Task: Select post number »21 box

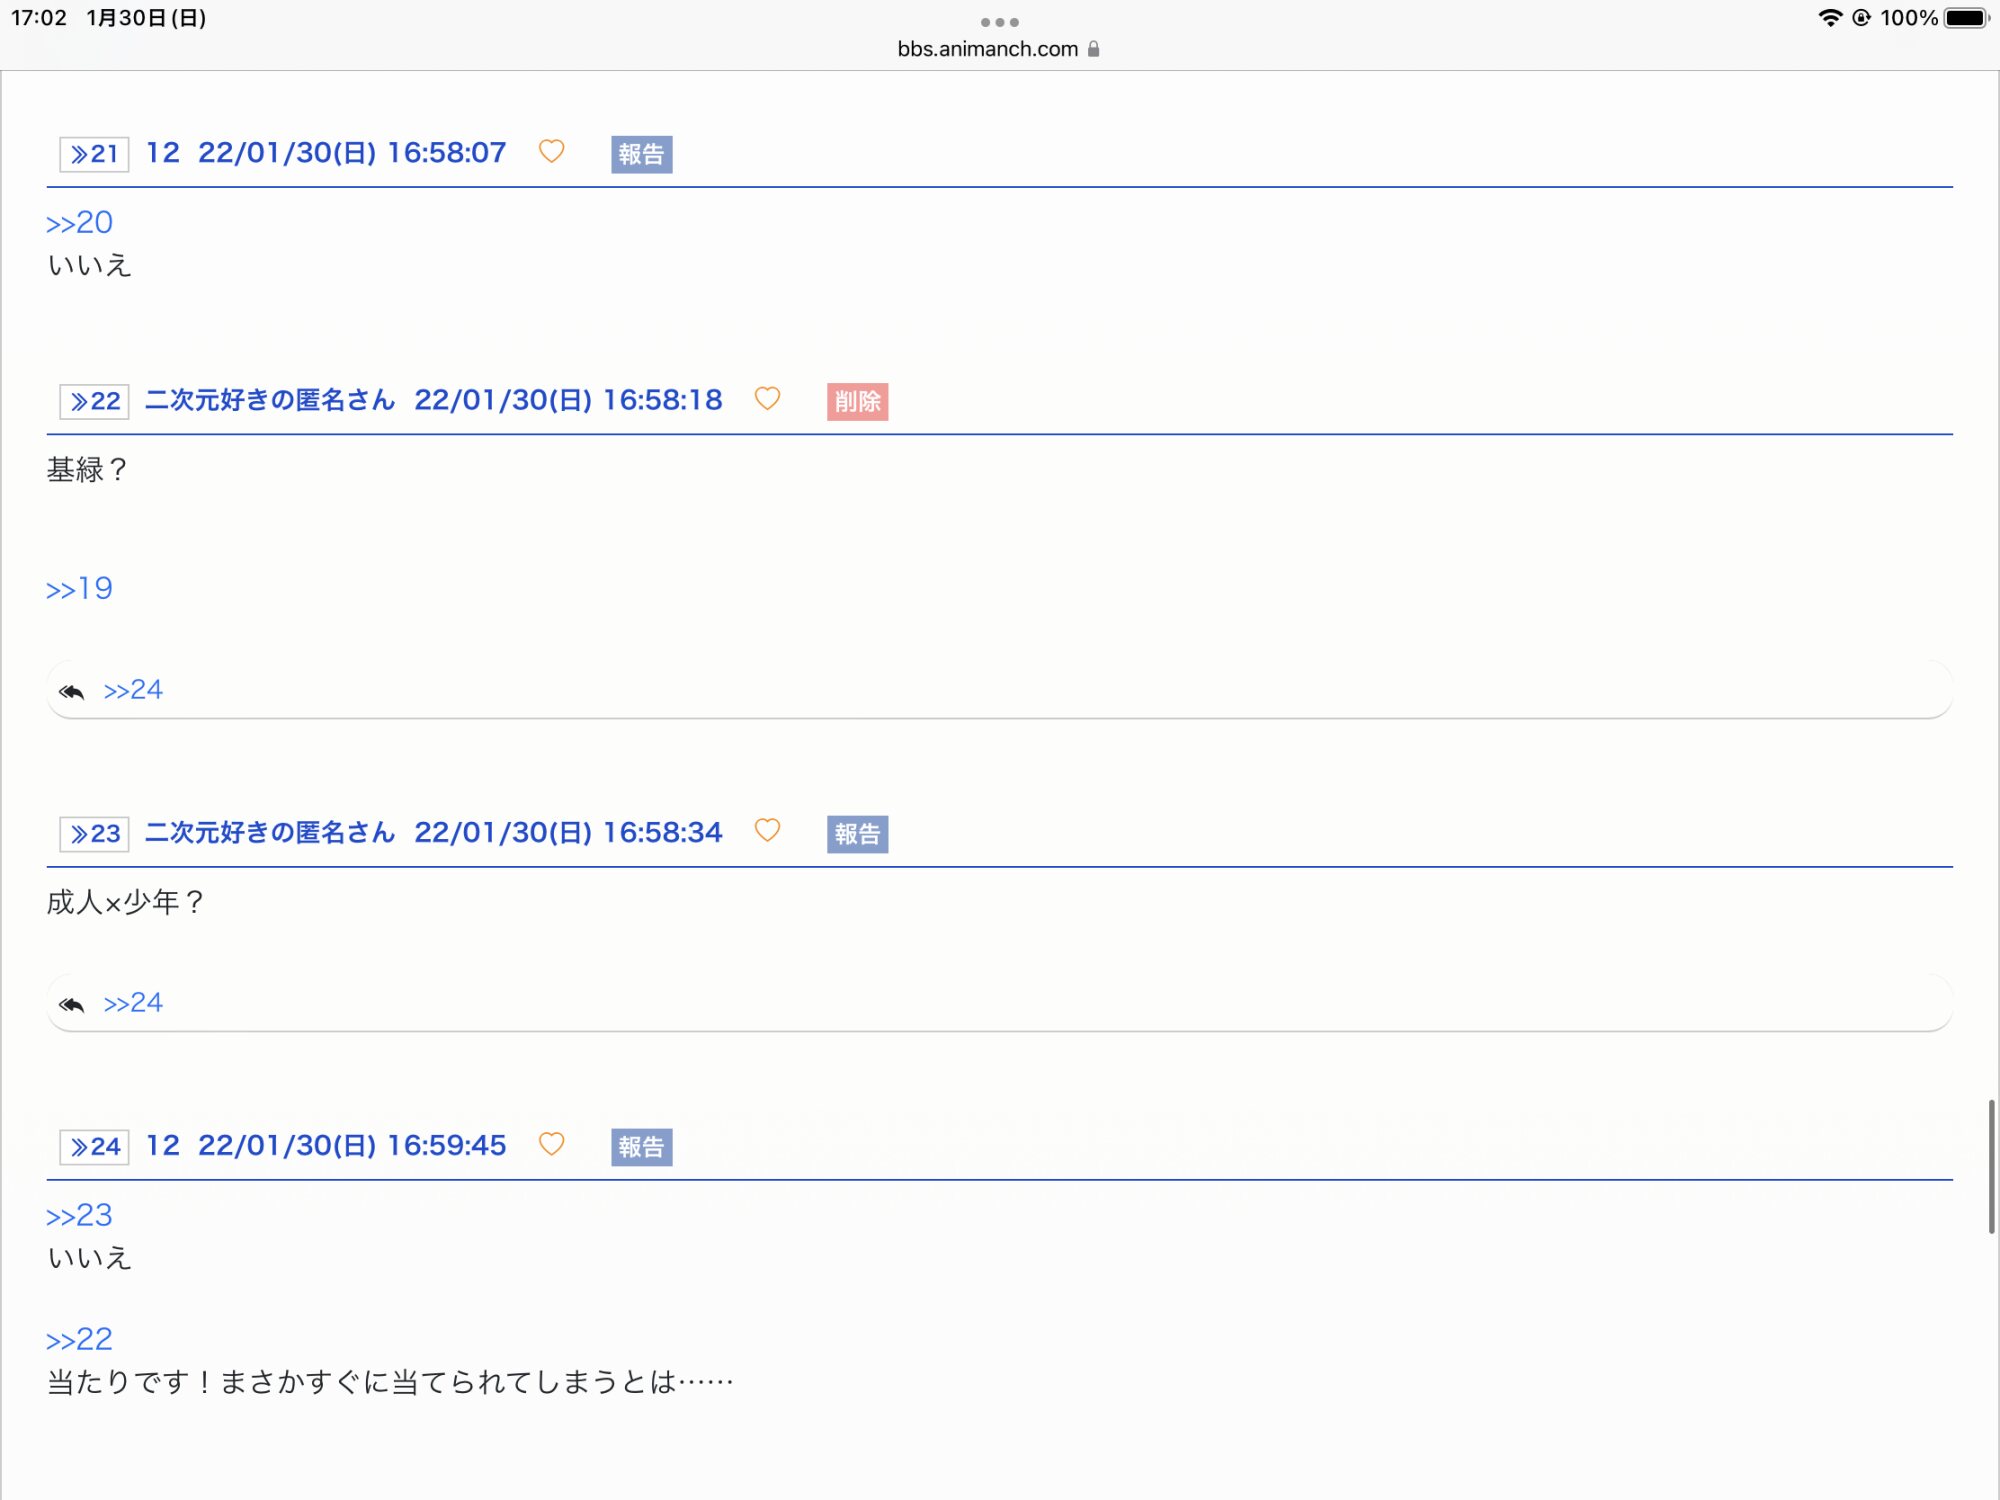Action: click(94, 154)
